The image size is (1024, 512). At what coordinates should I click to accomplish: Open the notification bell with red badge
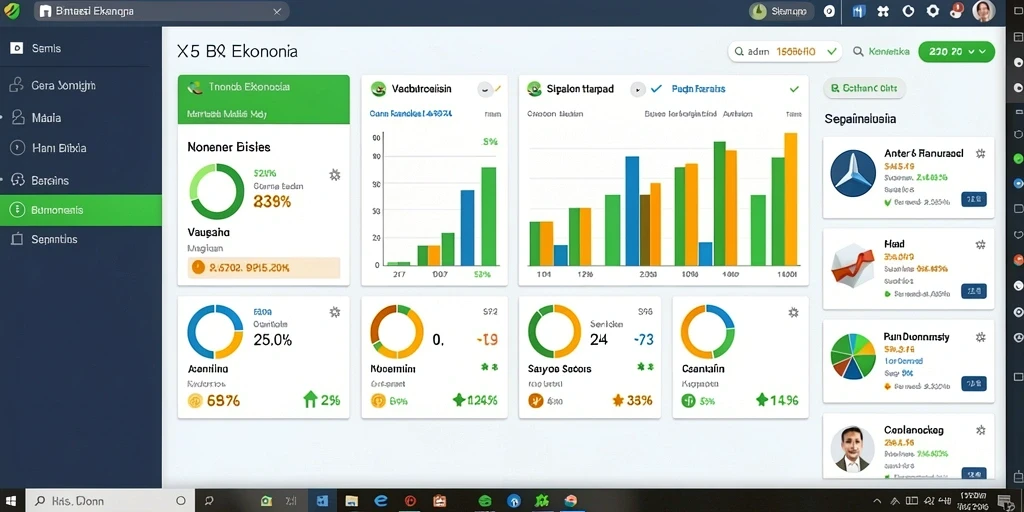pyautogui.click(x=957, y=10)
